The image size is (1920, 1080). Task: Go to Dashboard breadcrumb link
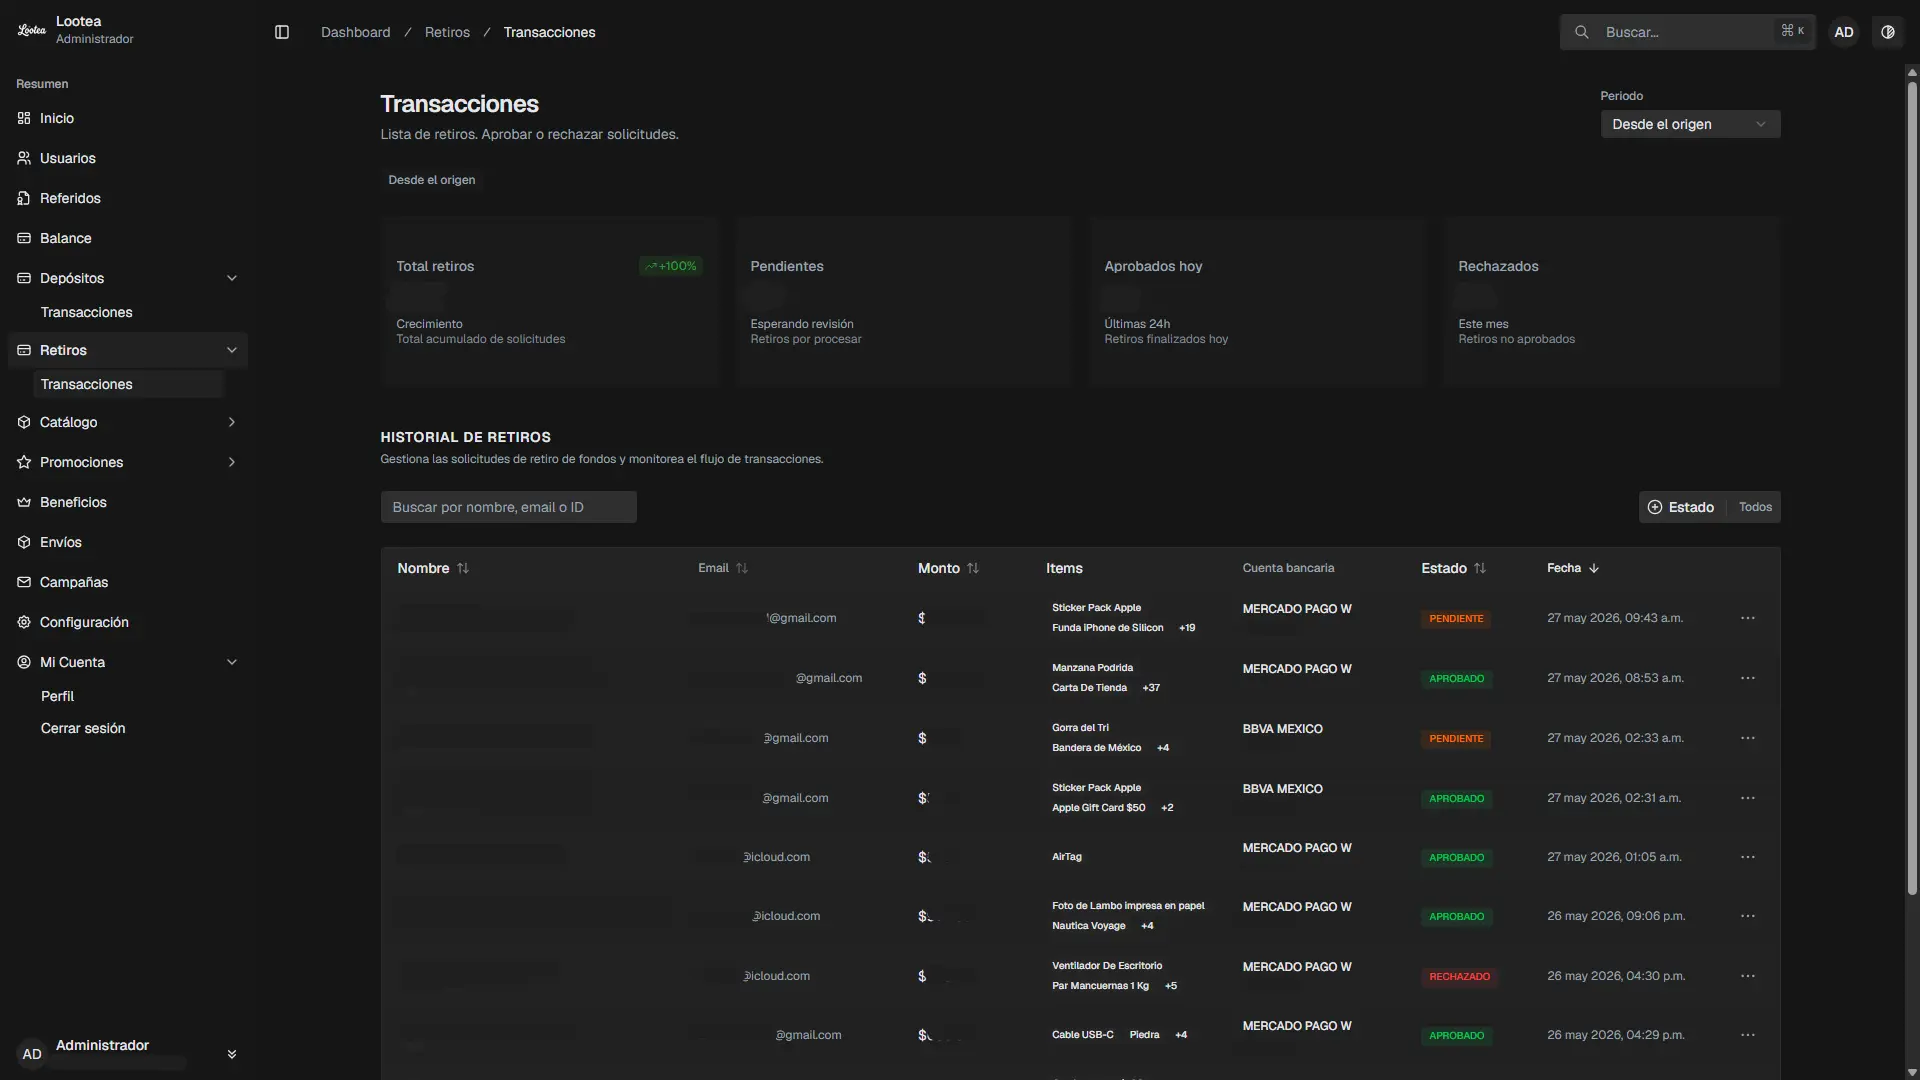(x=355, y=32)
